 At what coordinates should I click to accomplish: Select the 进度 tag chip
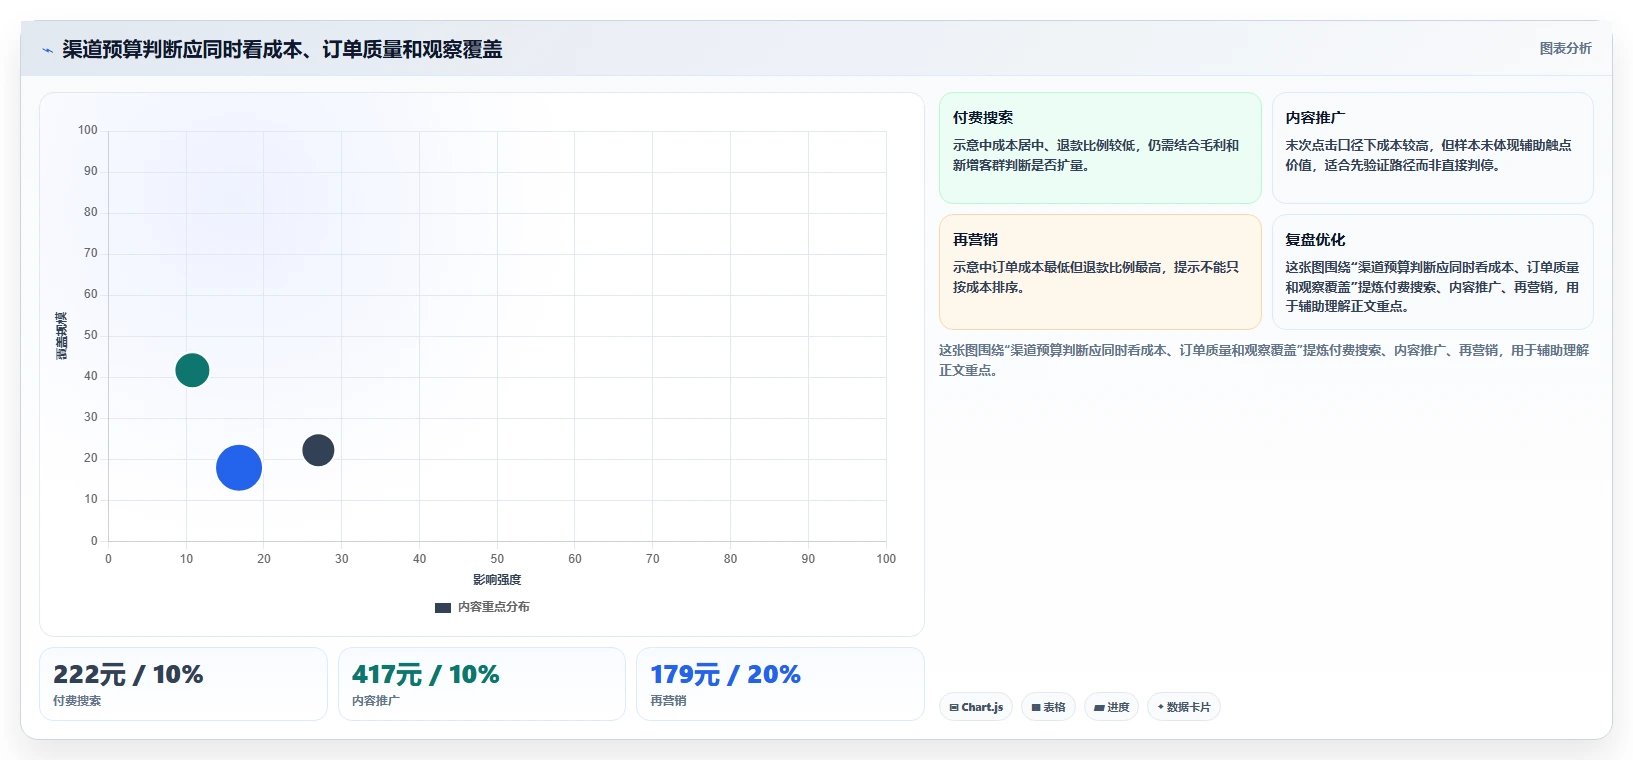1111,707
